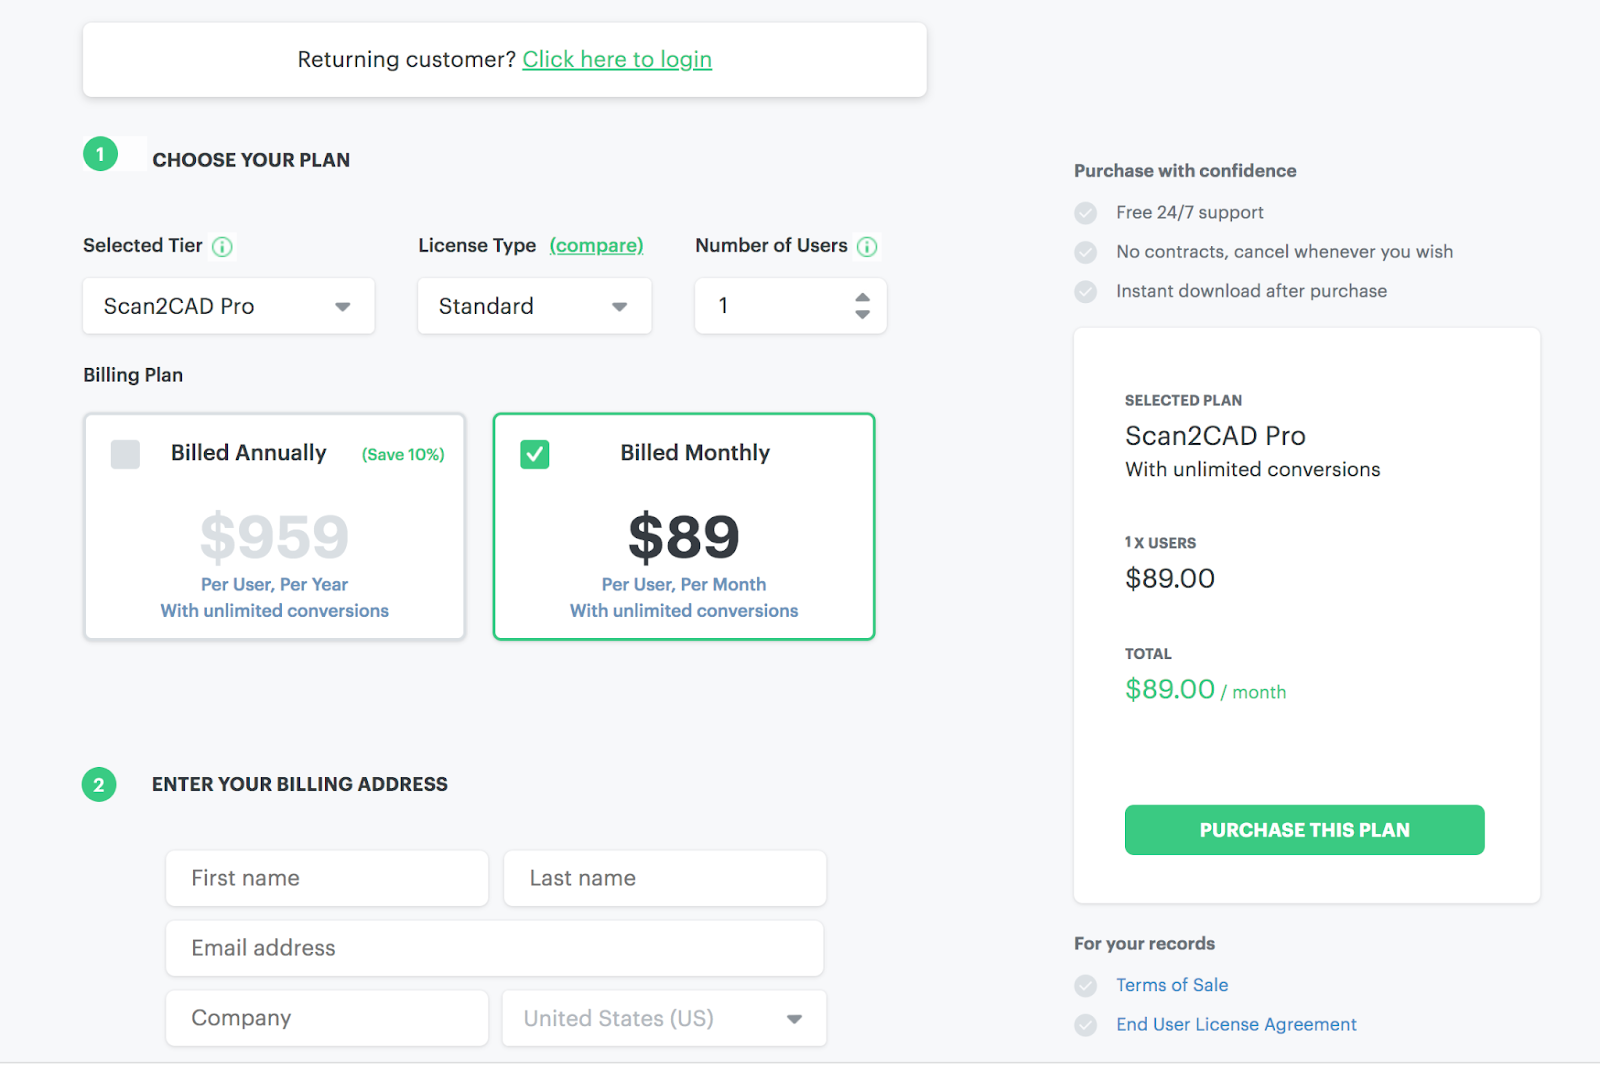
Task: Click the info icon beside Selected Tier
Action: [223, 246]
